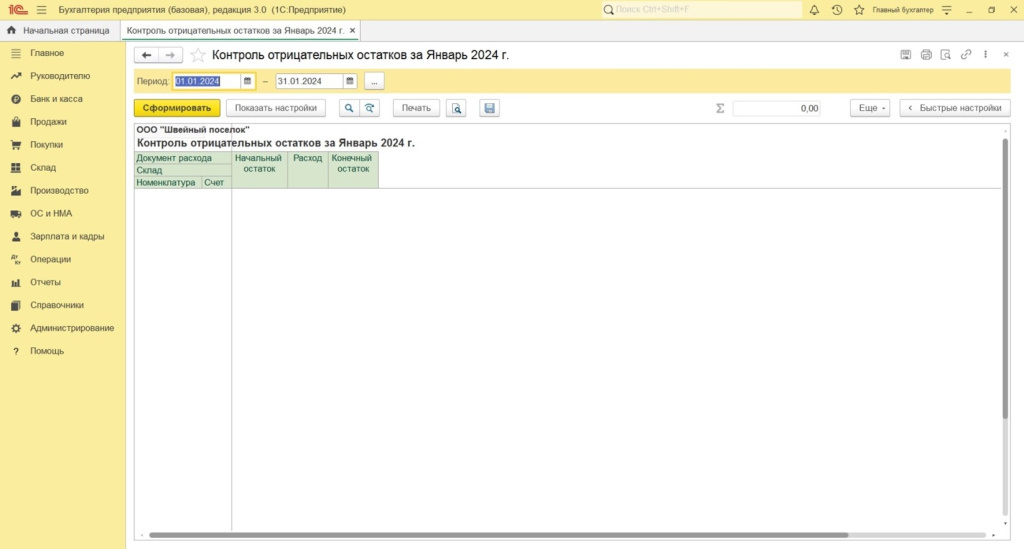Open the Продажи section in sidebar
1024x549 pixels.
(x=48, y=122)
